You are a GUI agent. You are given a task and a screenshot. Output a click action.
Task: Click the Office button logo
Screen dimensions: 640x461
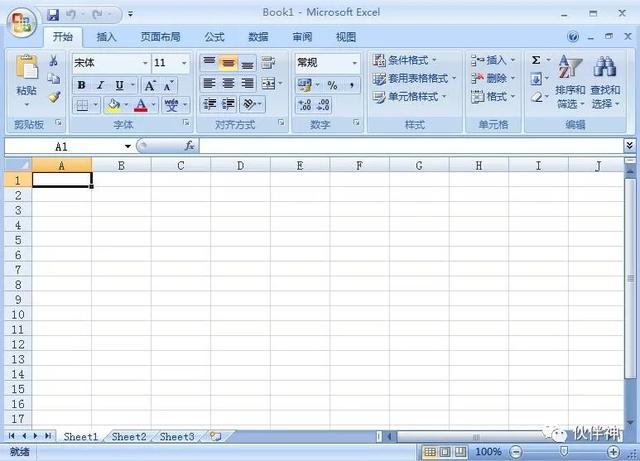pos(21,22)
